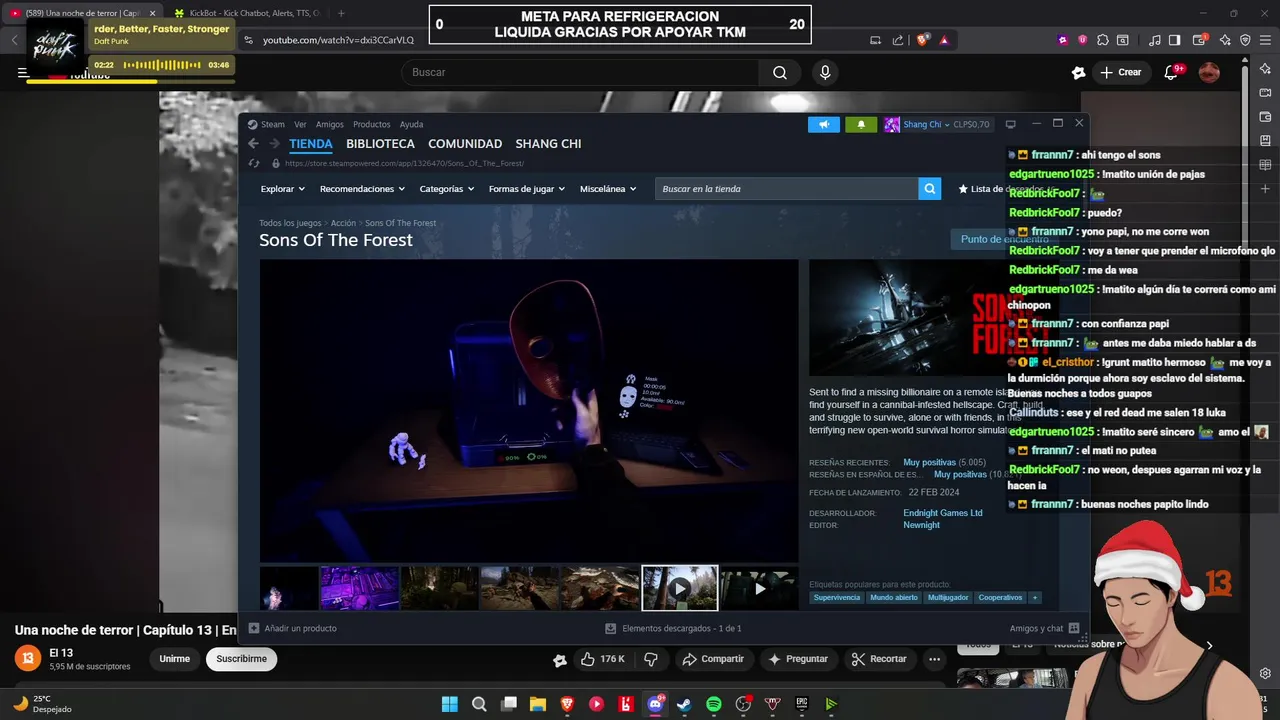This screenshot has height=720, width=1280.
Task: Click YouTube voice search microphone
Action: [825, 72]
